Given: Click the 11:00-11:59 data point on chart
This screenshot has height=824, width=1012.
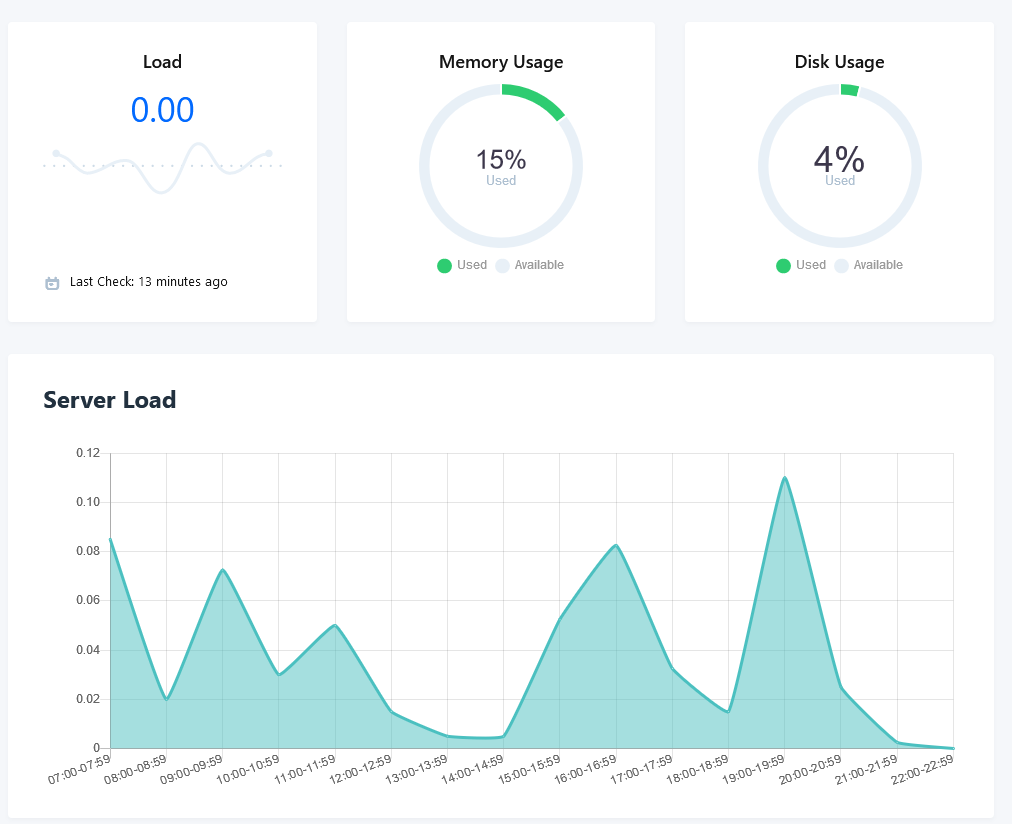Looking at the screenshot, I should (x=335, y=625).
